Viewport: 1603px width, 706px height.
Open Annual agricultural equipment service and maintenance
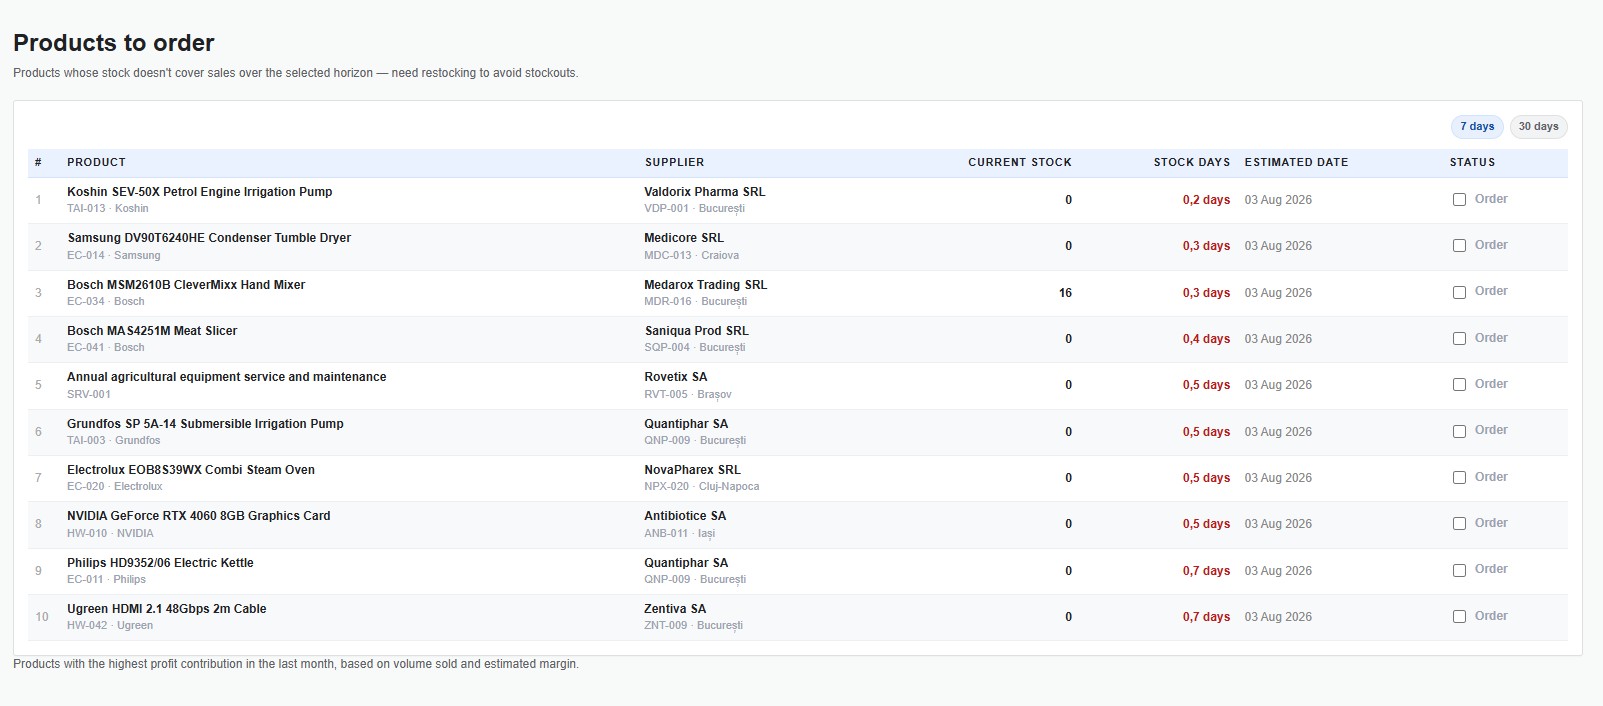pos(226,377)
